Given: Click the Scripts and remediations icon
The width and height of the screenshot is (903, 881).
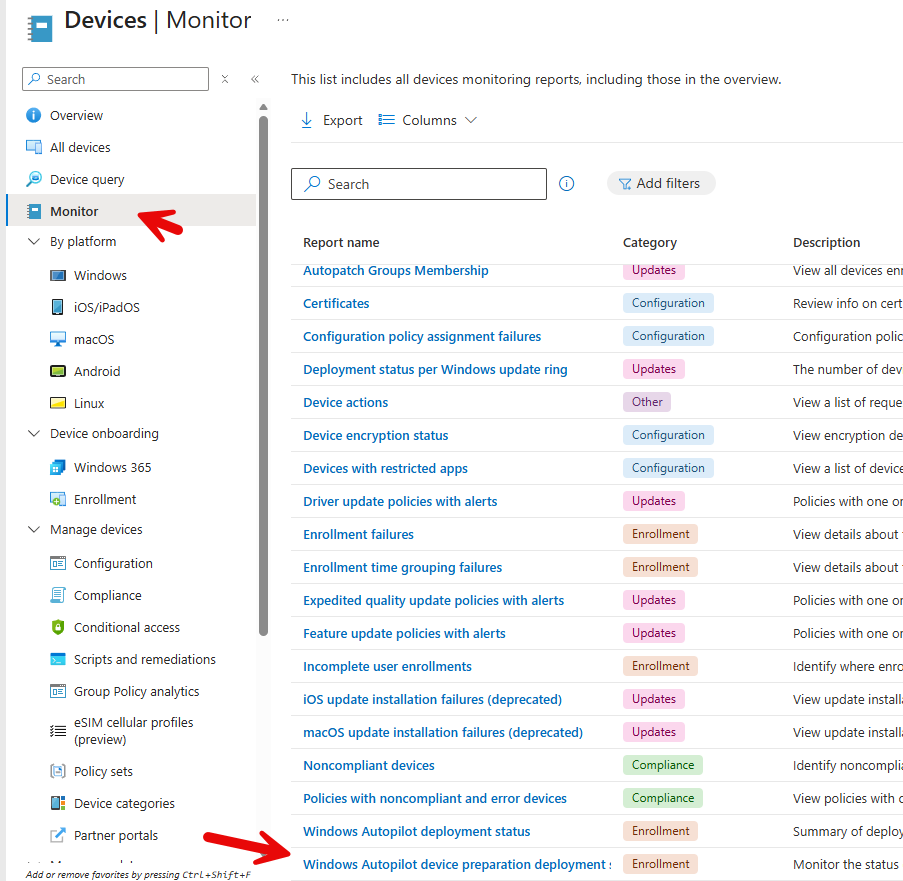Looking at the screenshot, I should [x=57, y=659].
